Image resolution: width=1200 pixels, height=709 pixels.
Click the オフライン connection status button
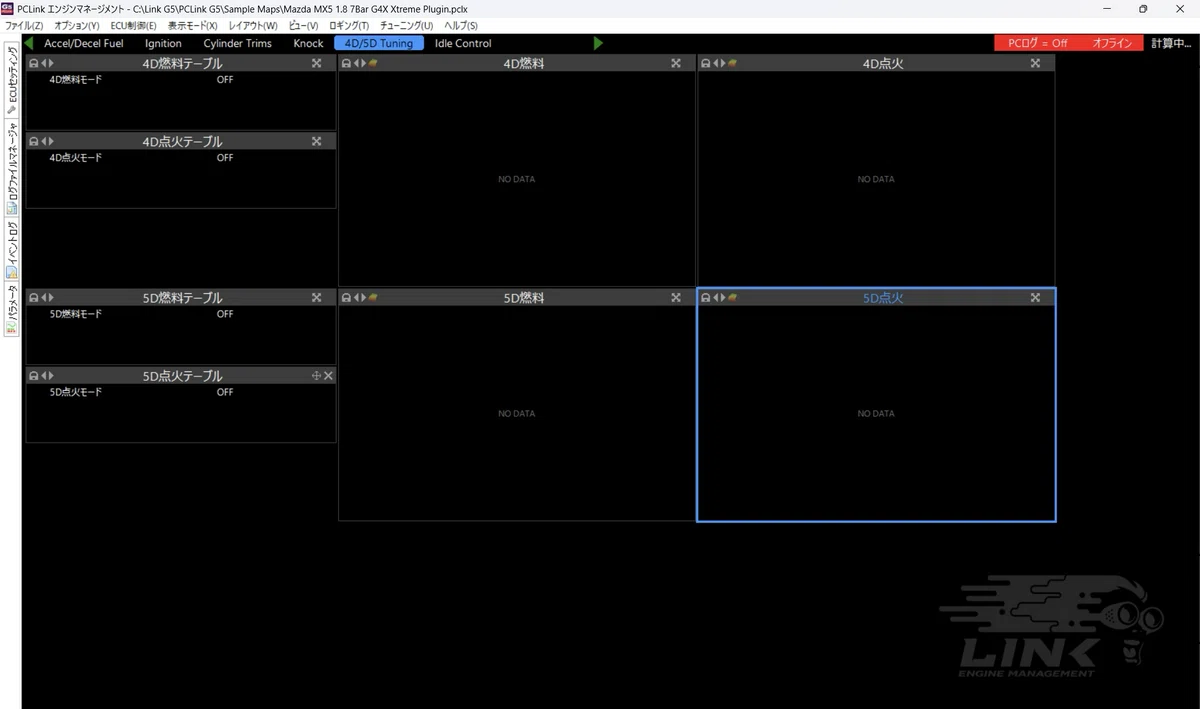tap(1112, 43)
